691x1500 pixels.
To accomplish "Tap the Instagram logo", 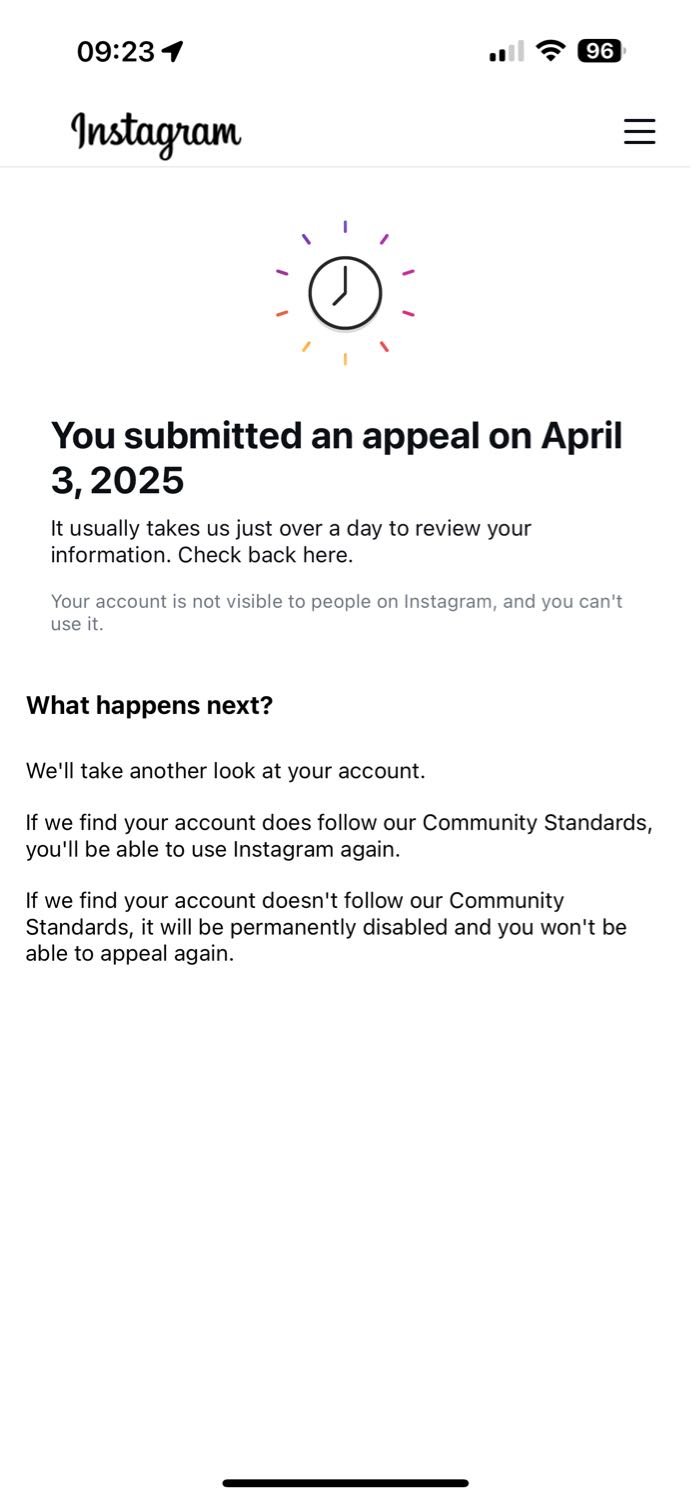I will pos(156,134).
